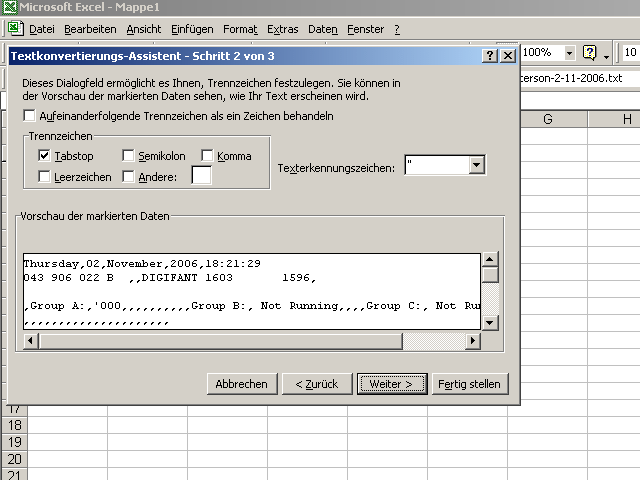
Task: Click the Office Assistant help toolbar icon
Action: point(590,52)
